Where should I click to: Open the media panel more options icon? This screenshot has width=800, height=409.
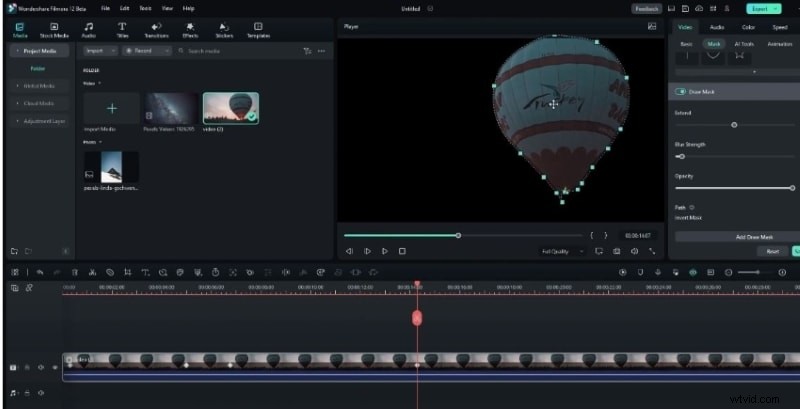coord(321,51)
